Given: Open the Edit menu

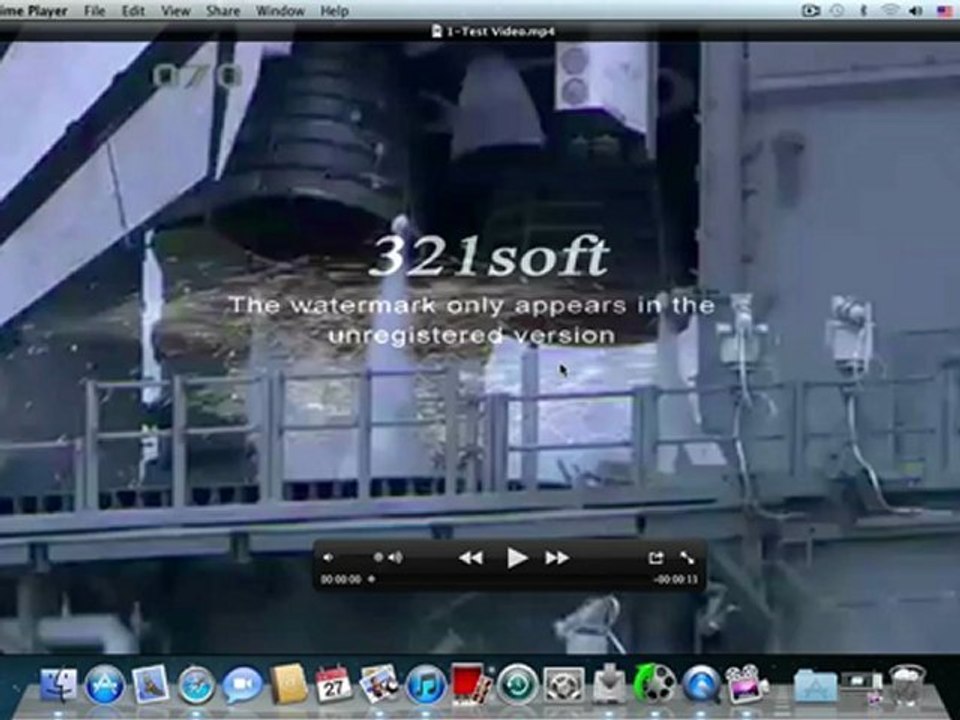Looking at the screenshot, I should 133,10.
